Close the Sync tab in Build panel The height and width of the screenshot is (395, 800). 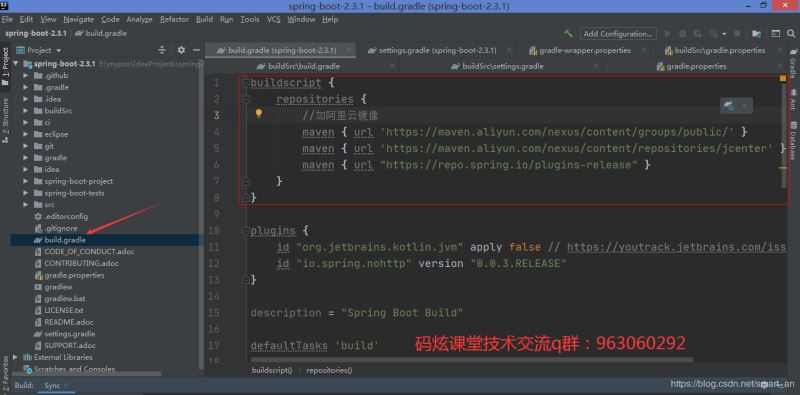point(66,386)
